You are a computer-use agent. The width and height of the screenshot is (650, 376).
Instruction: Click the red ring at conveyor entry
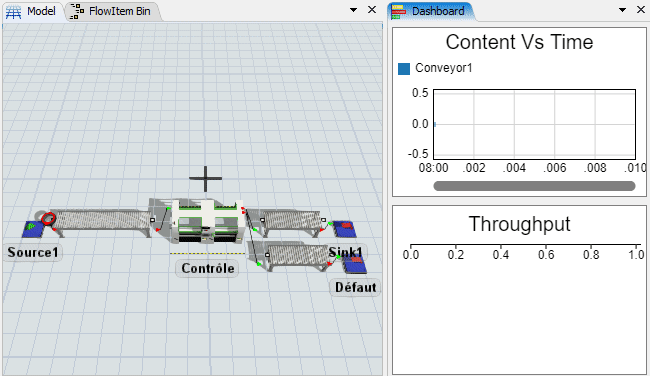coord(49,218)
